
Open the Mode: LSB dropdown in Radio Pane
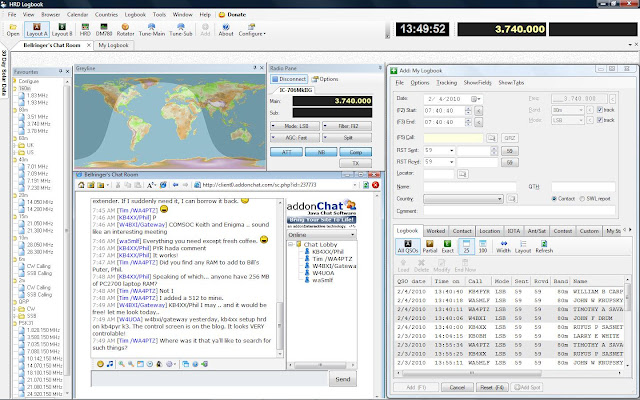coord(295,126)
